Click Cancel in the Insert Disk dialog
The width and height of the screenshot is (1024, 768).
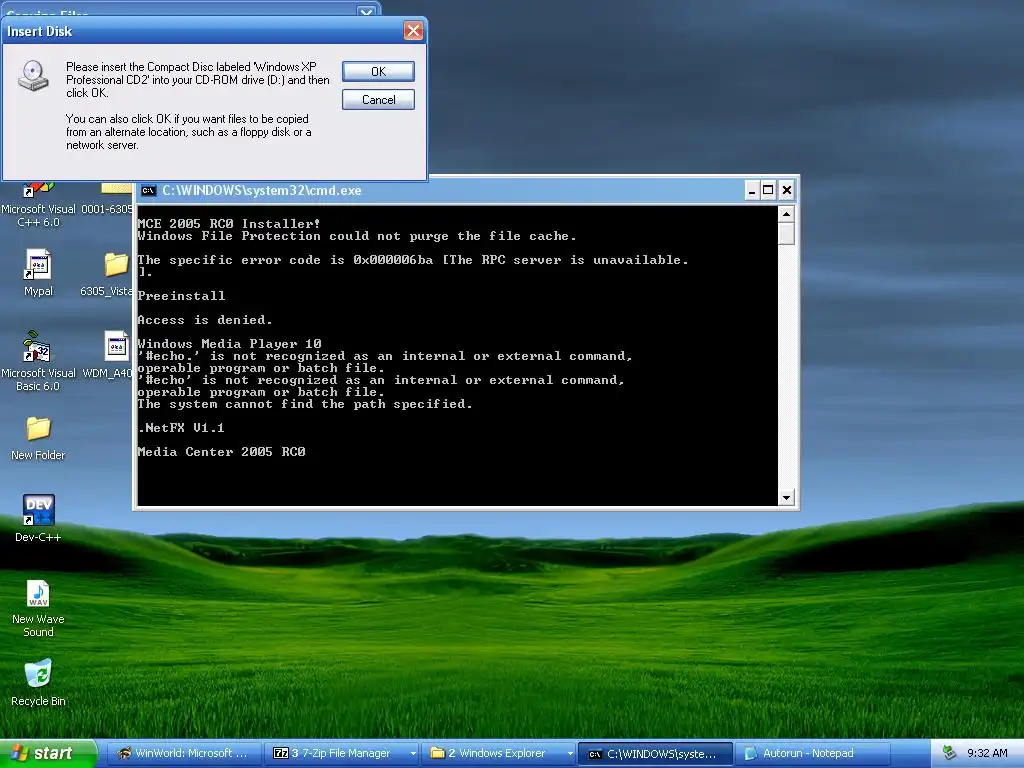pos(378,99)
